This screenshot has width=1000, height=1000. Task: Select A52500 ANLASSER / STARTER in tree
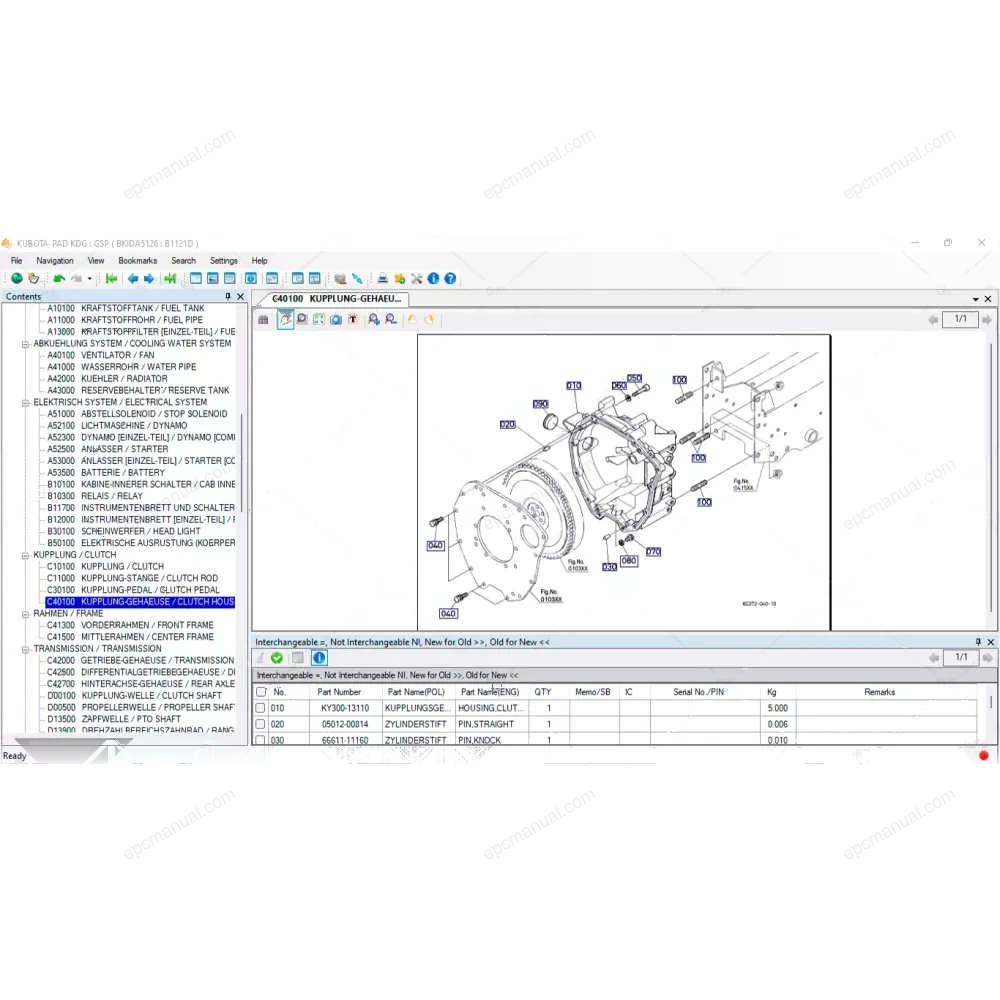(108, 449)
